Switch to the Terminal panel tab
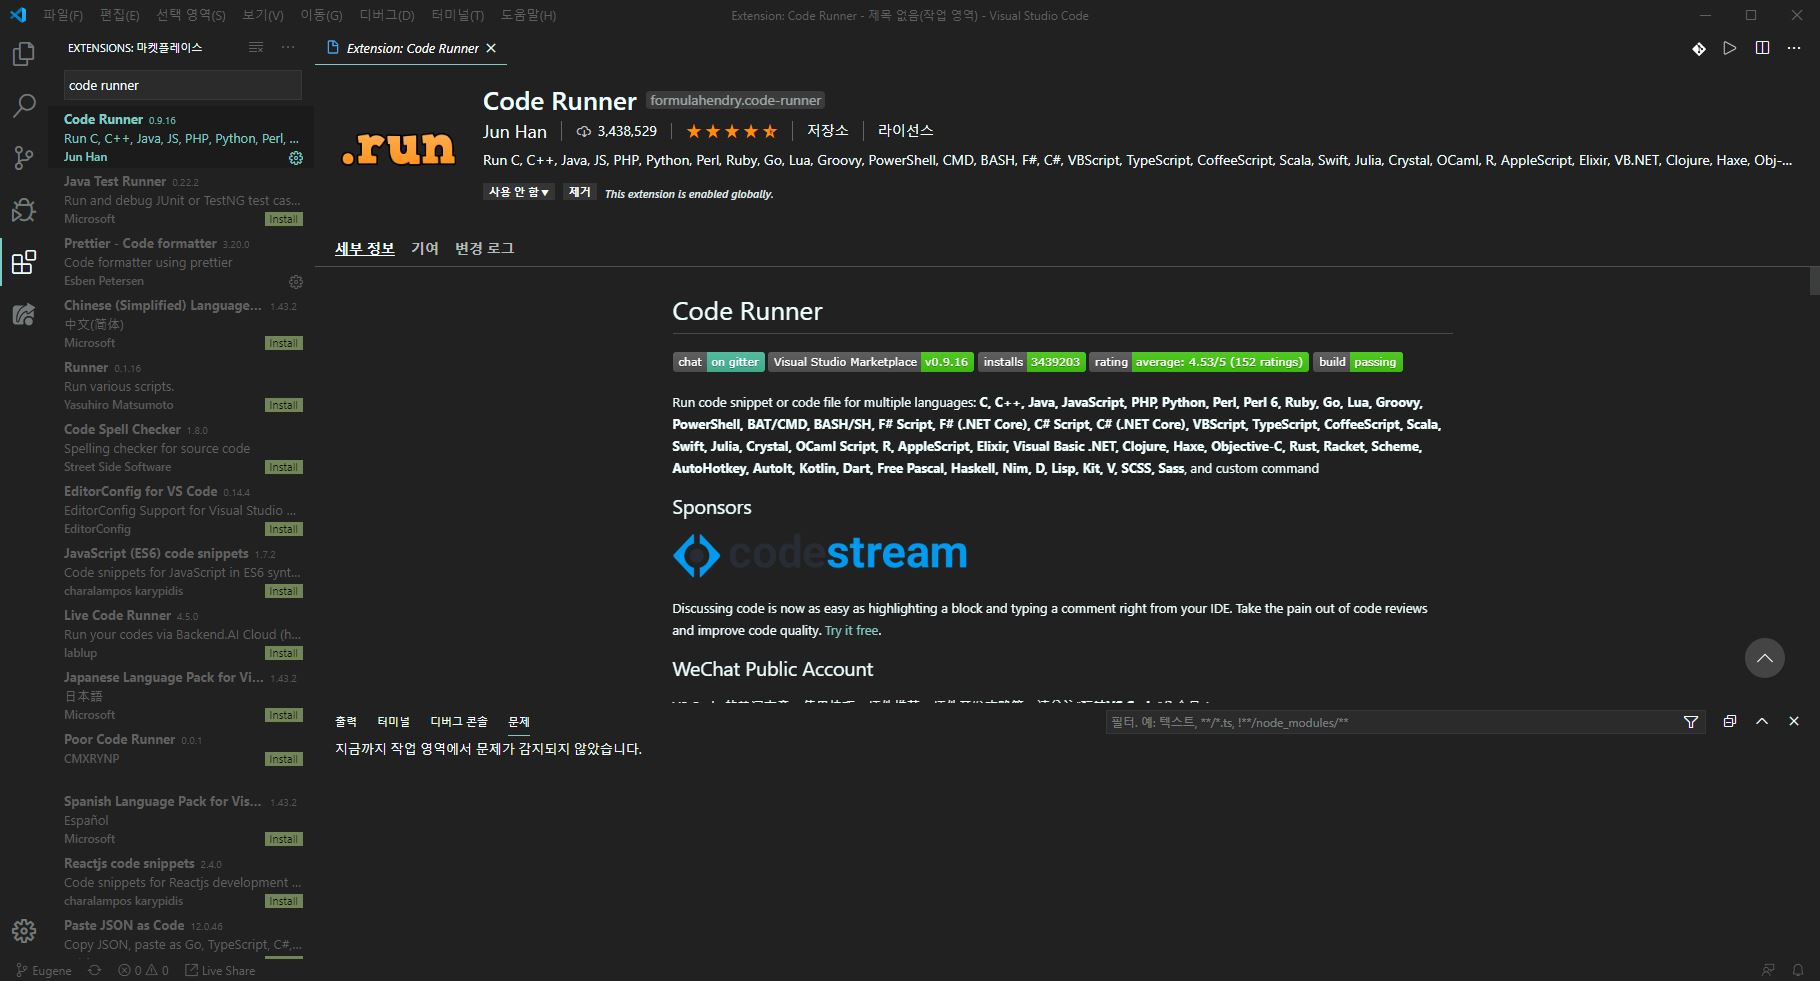The width and height of the screenshot is (1820, 981). coord(394,721)
